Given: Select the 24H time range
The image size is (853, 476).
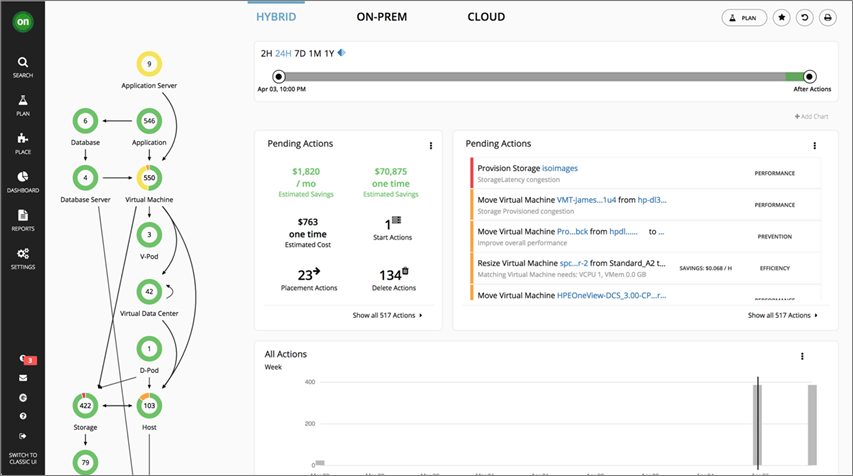Looking at the screenshot, I should (283, 53).
